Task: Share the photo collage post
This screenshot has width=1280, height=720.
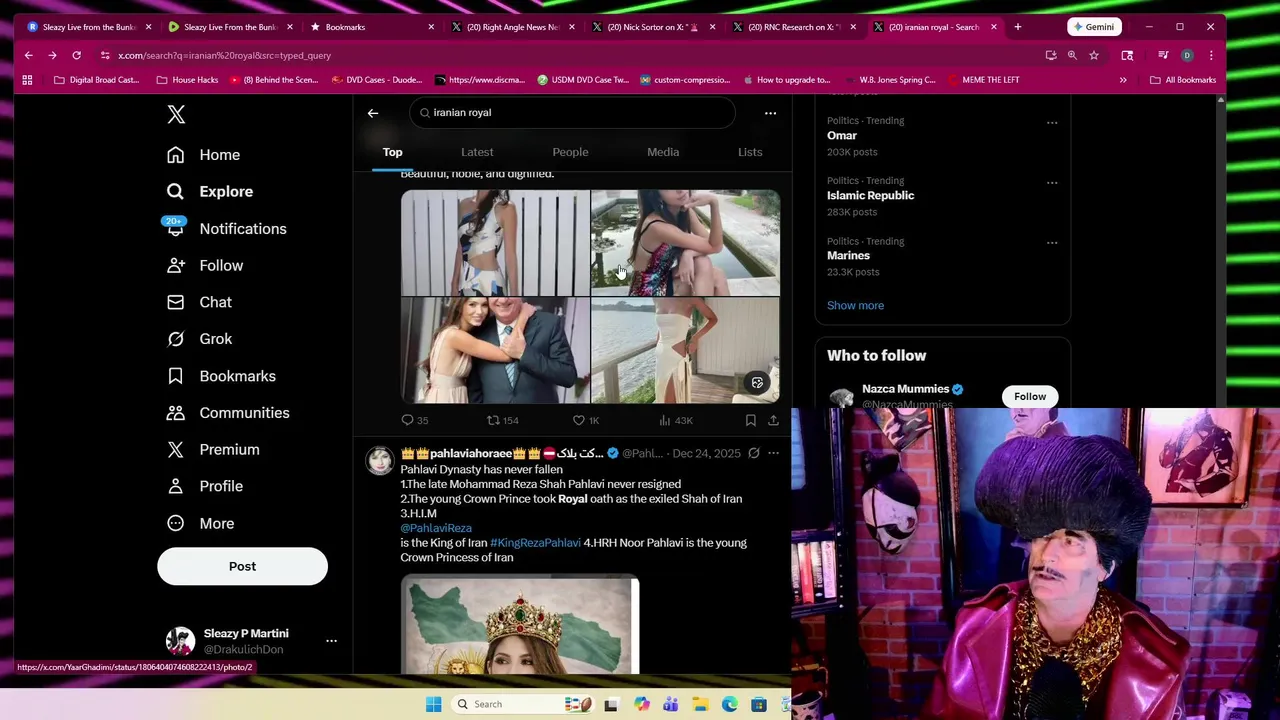Action: pyautogui.click(x=773, y=420)
